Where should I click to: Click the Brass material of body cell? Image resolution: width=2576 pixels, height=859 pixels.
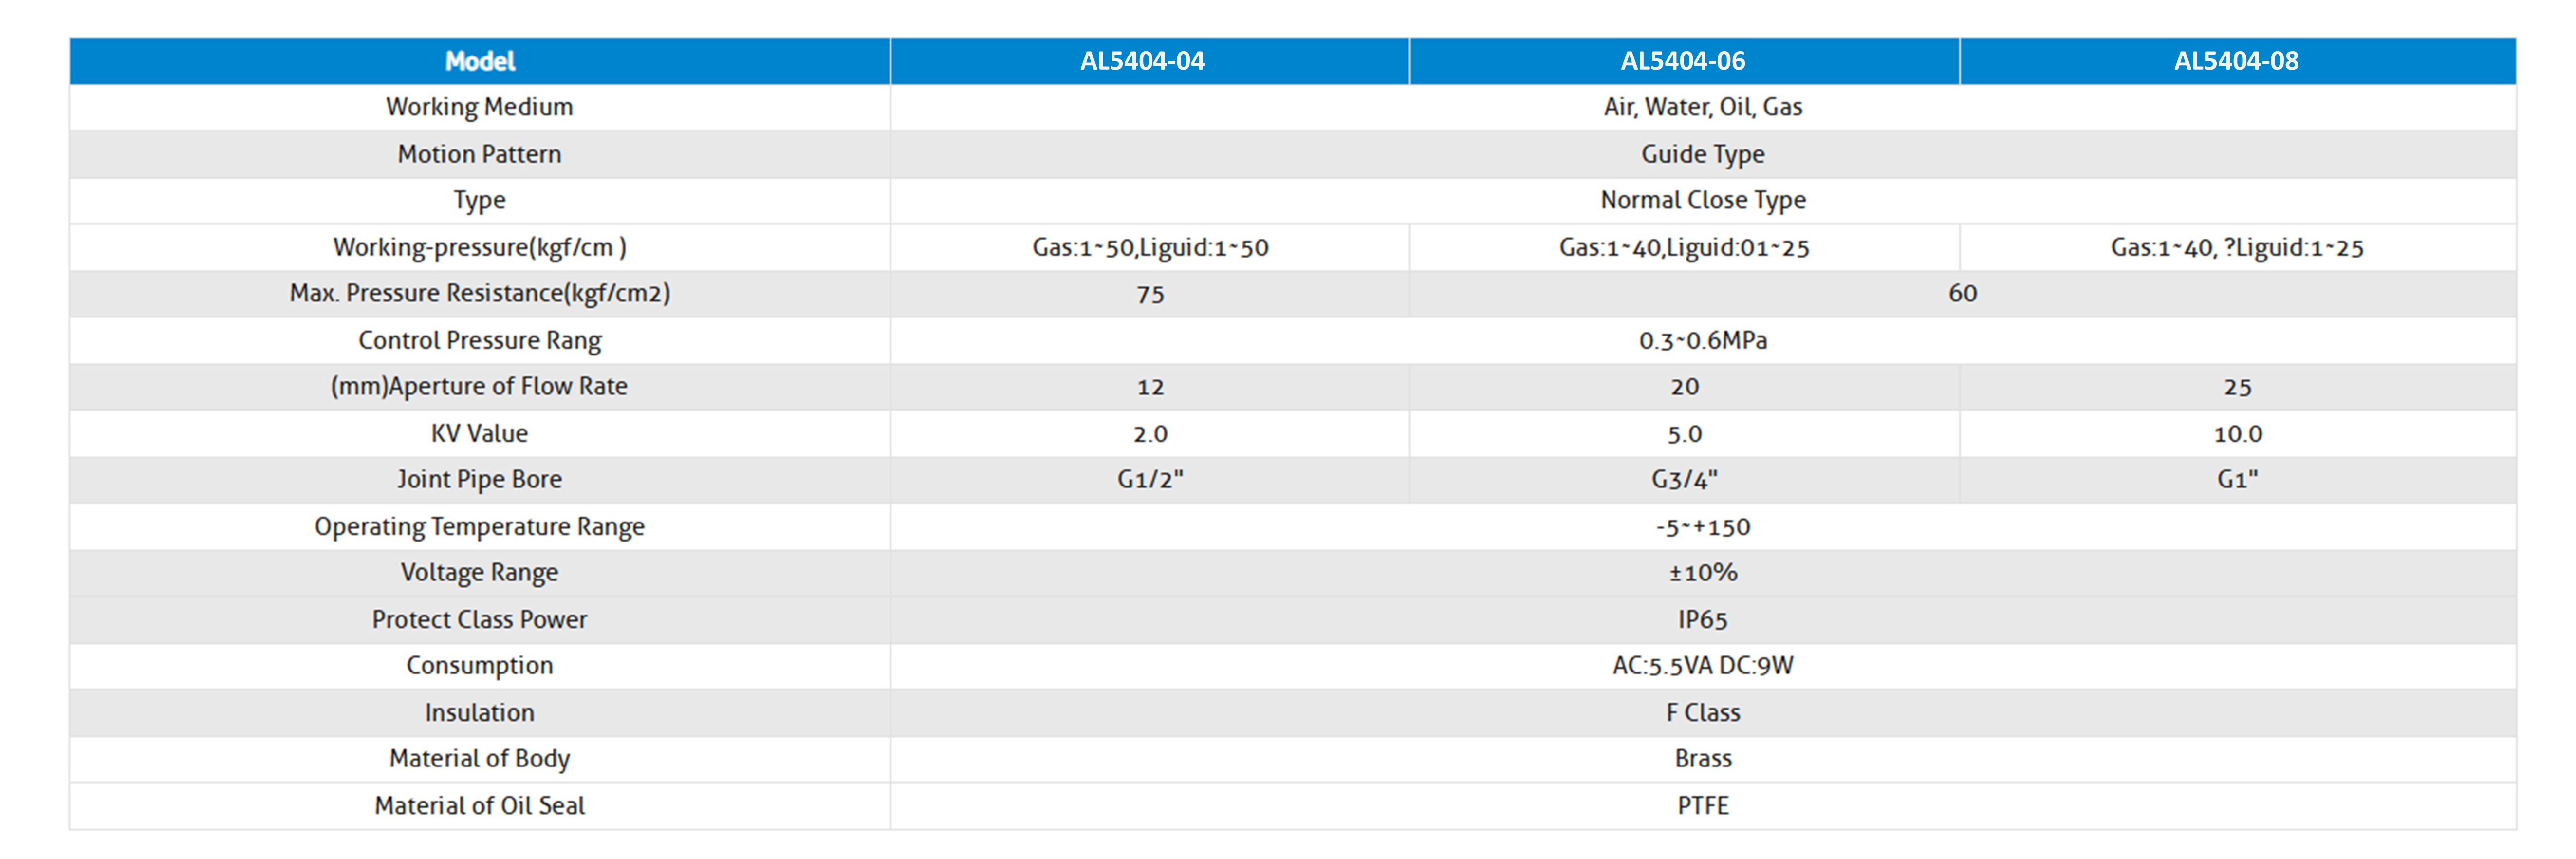(1703, 759)
